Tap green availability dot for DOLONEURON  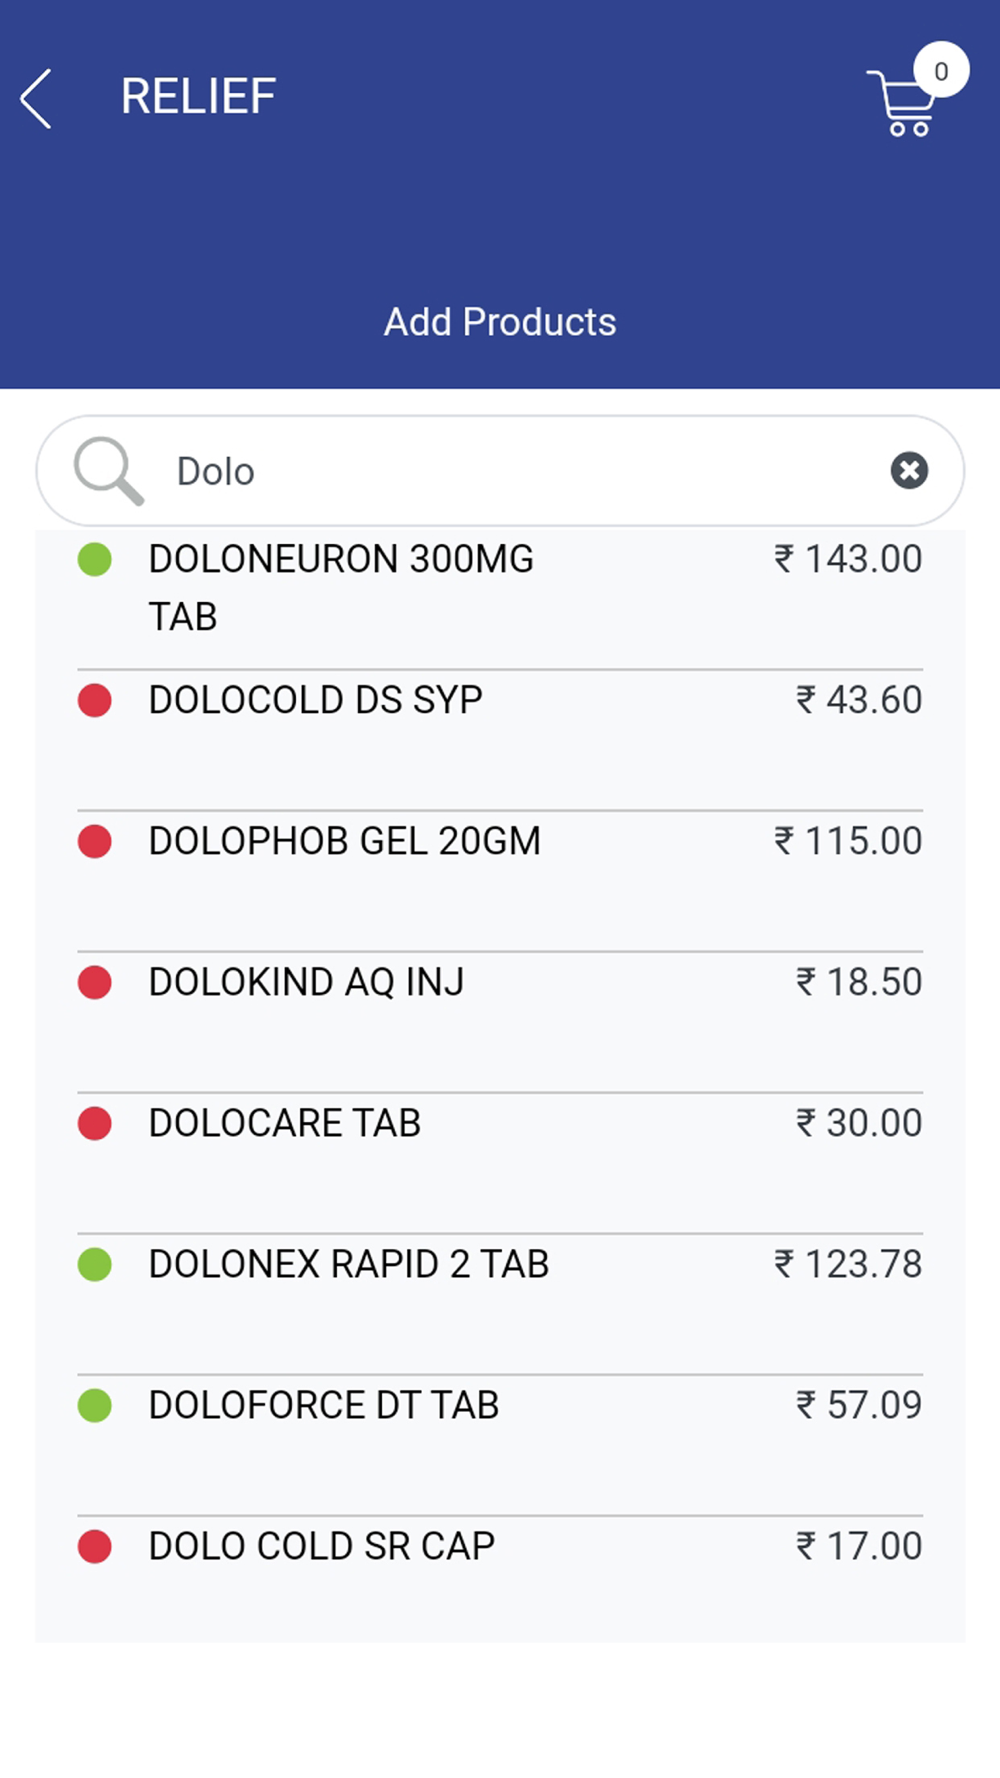95,559
